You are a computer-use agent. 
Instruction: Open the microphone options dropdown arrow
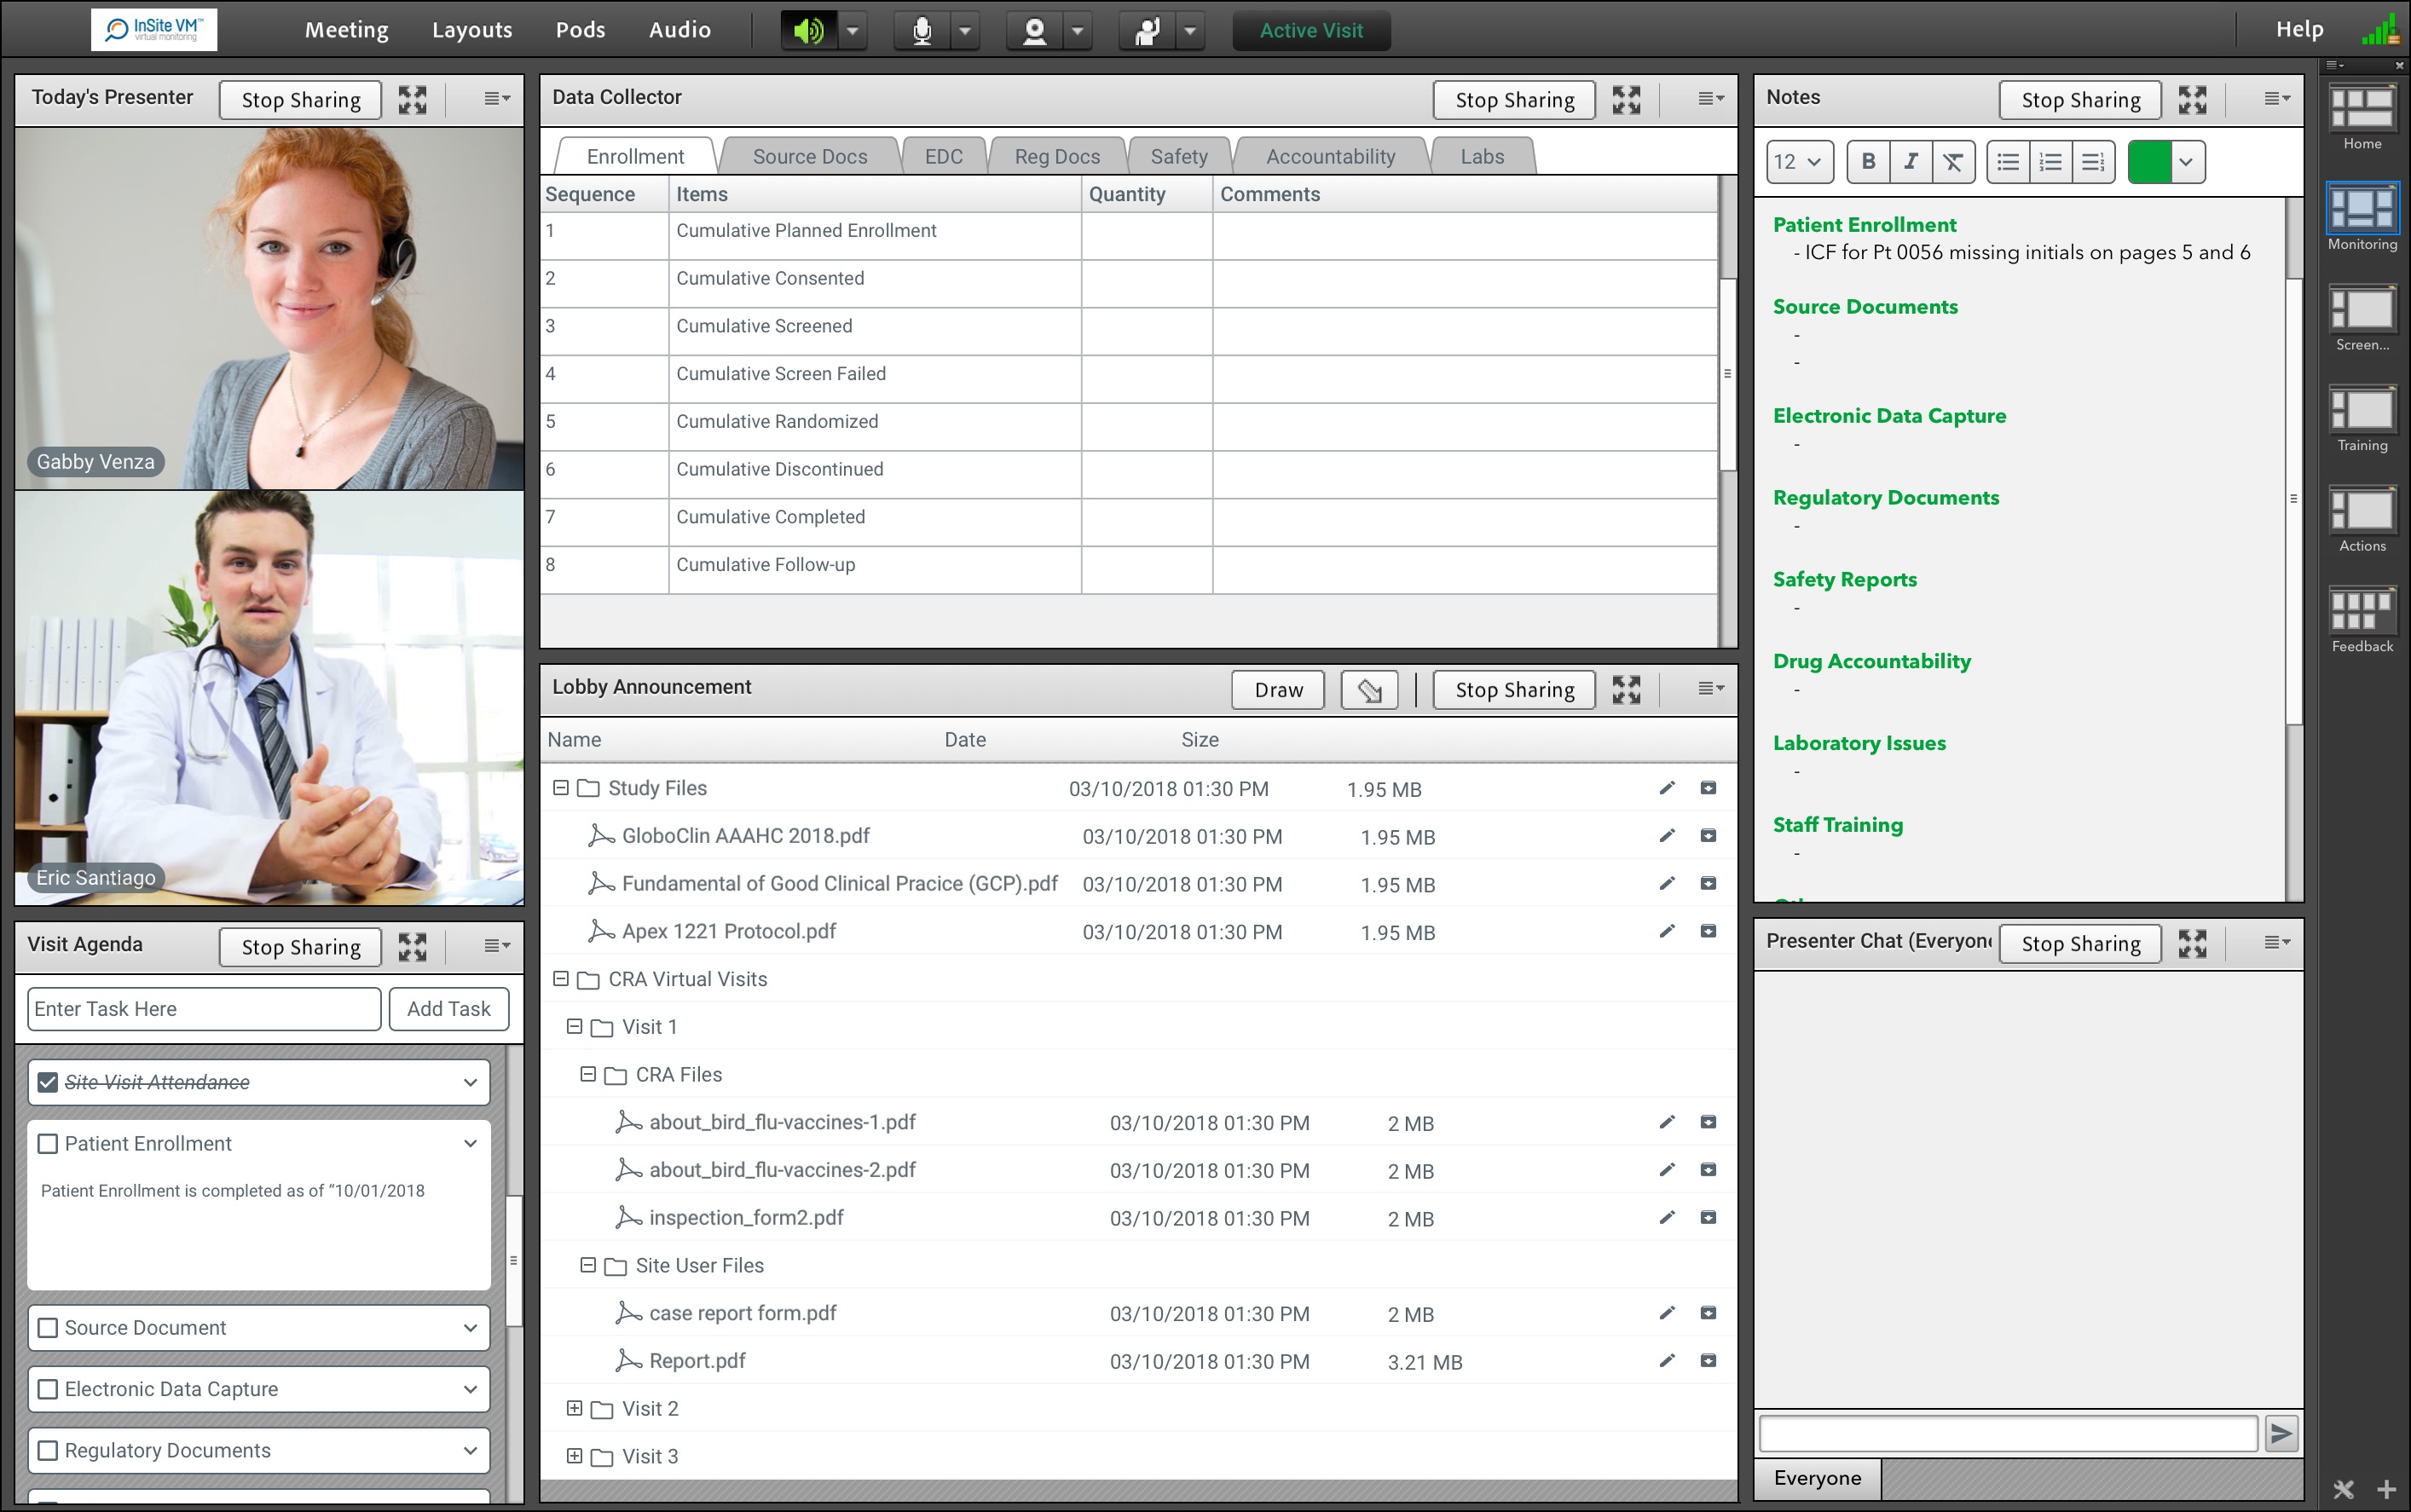pyautogui.click(x=964, y=31)
